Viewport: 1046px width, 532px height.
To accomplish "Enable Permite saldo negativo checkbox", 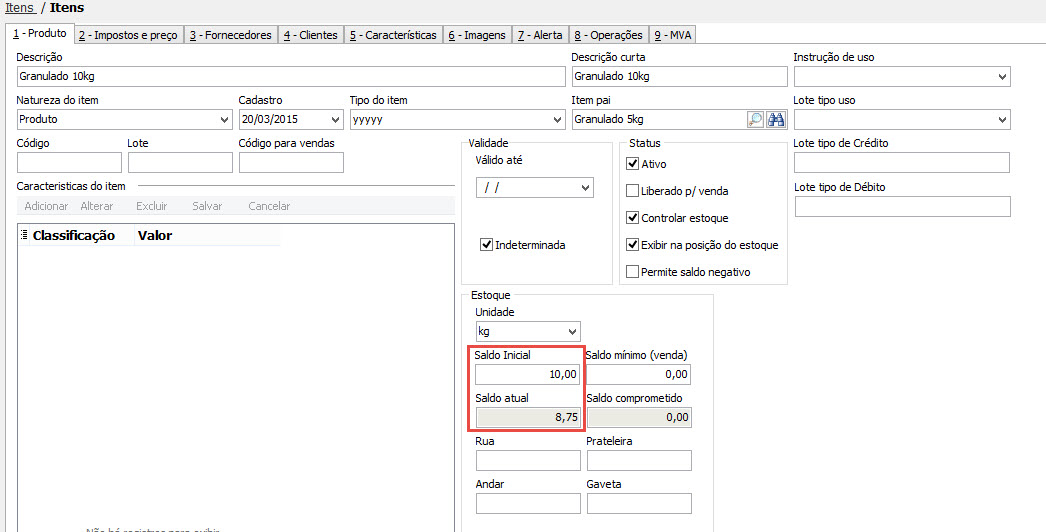I will pos(633,272).
